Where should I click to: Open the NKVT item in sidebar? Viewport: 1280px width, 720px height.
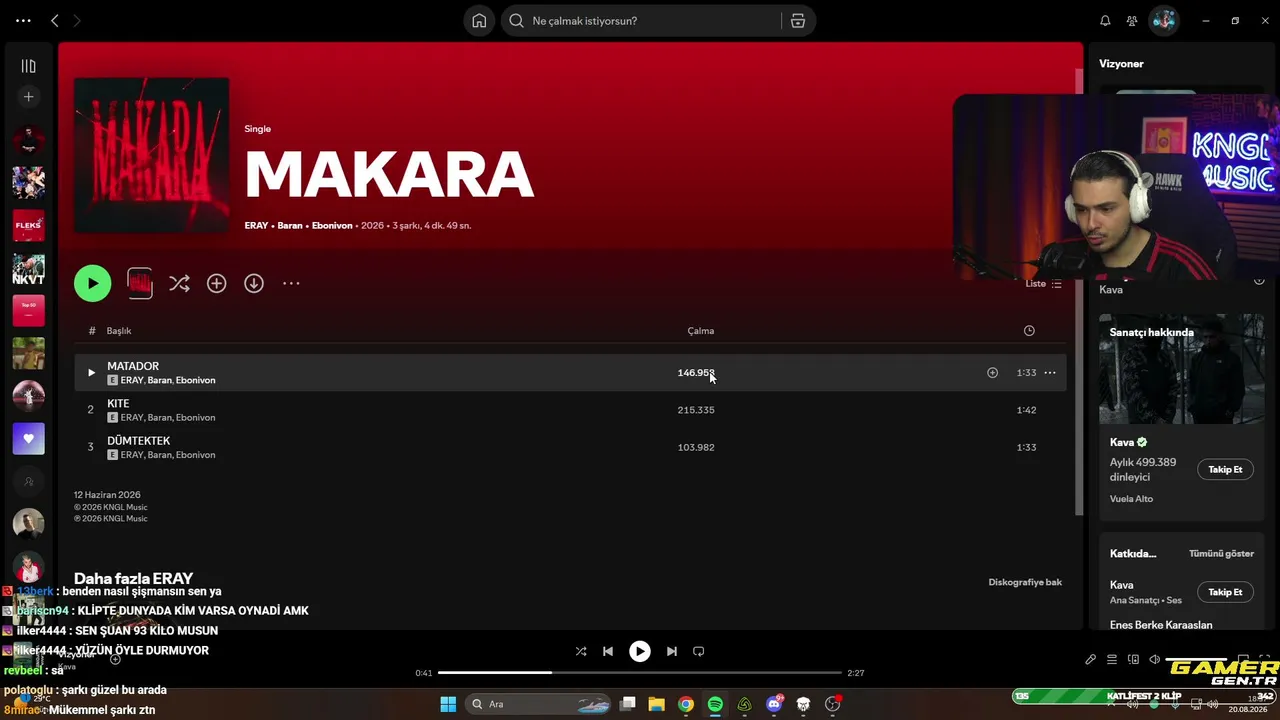pyautogui.click(x=29, y=268)
